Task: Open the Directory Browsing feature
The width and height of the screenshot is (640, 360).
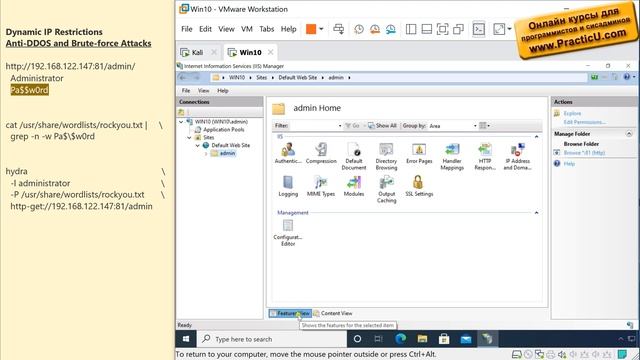Action: [x=386, y=156]
